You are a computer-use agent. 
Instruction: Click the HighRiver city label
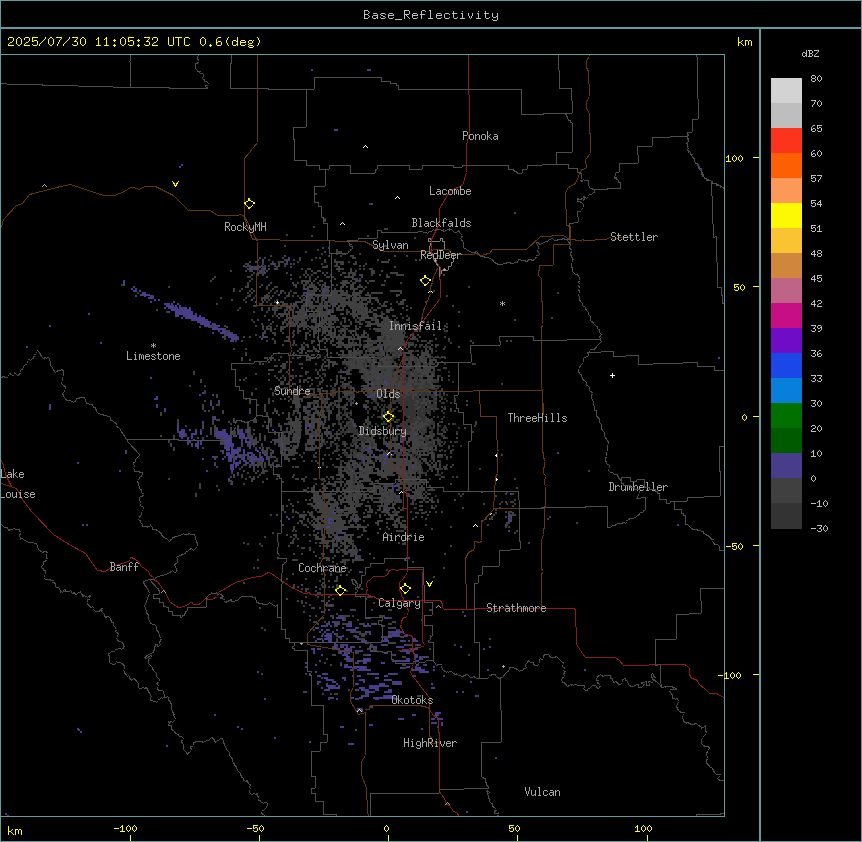(430, 743)
